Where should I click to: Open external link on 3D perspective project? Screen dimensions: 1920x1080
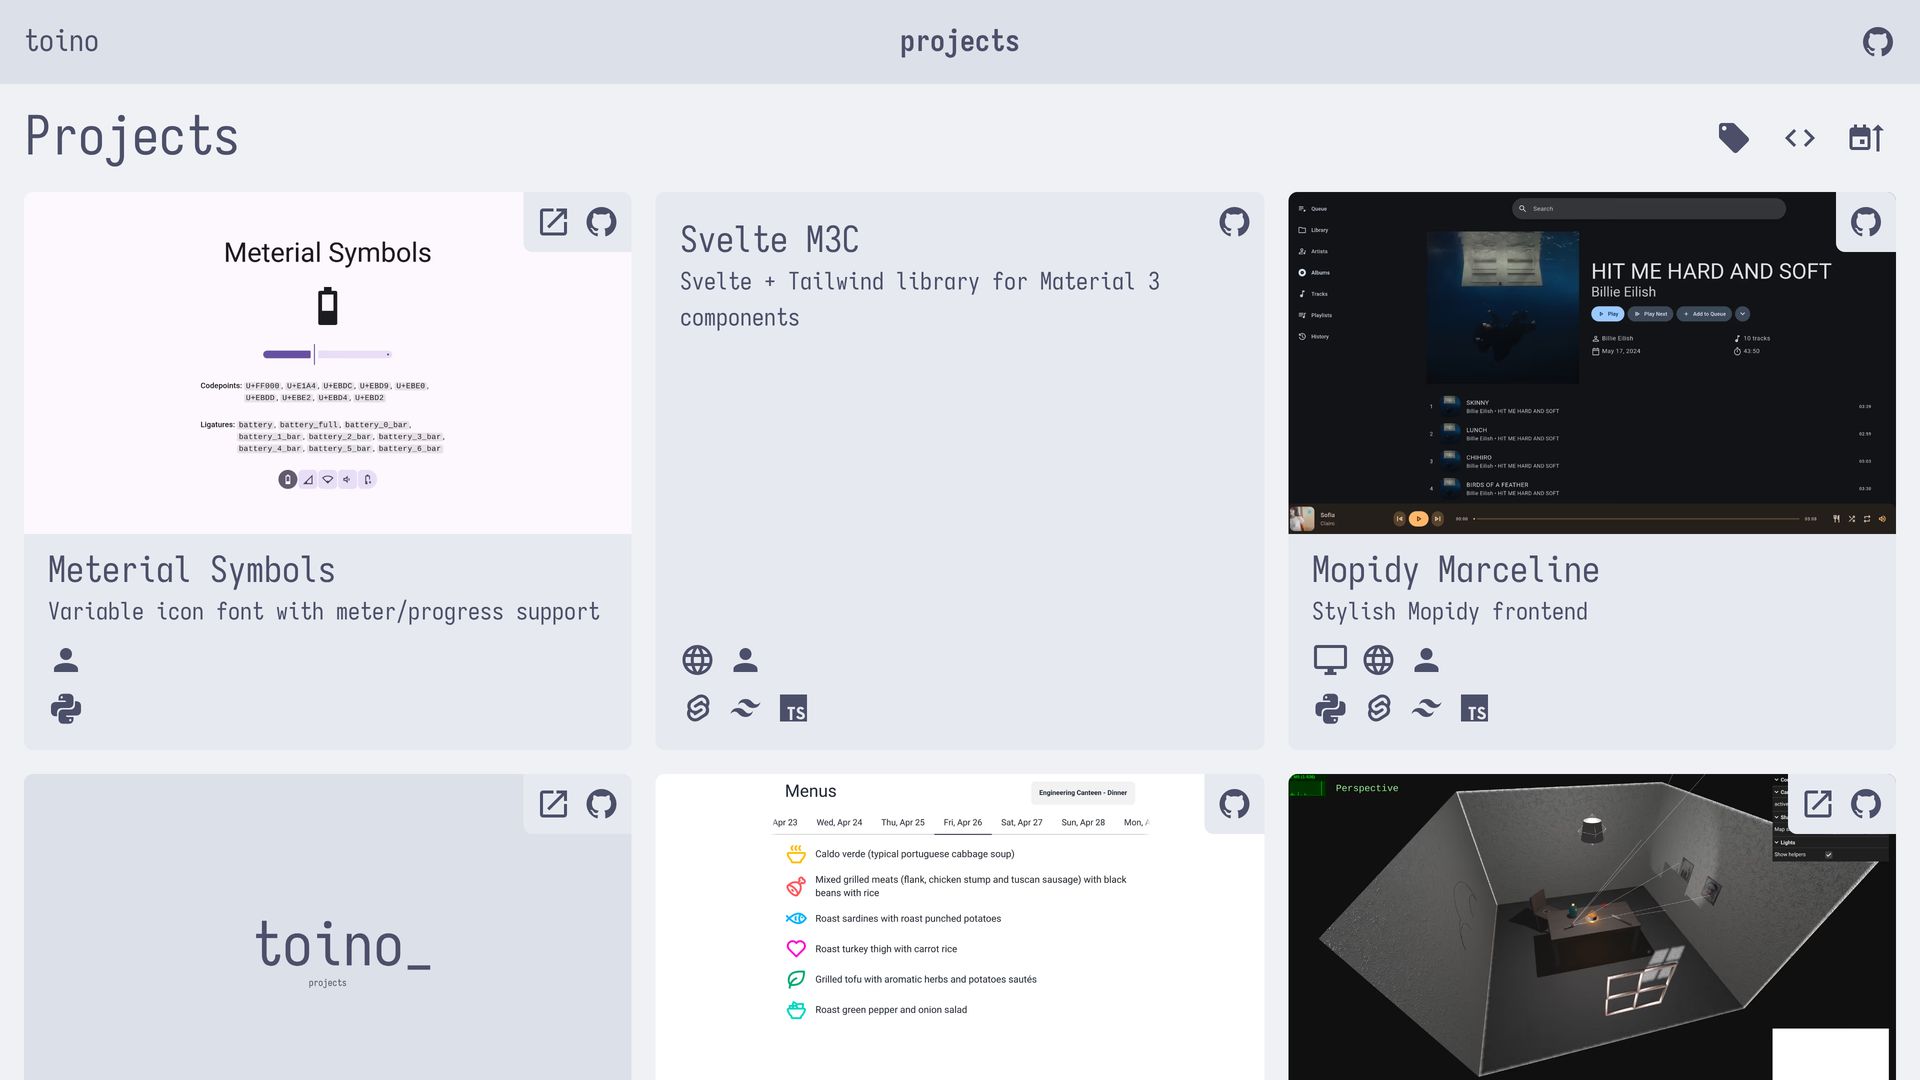pos(1817,804)
